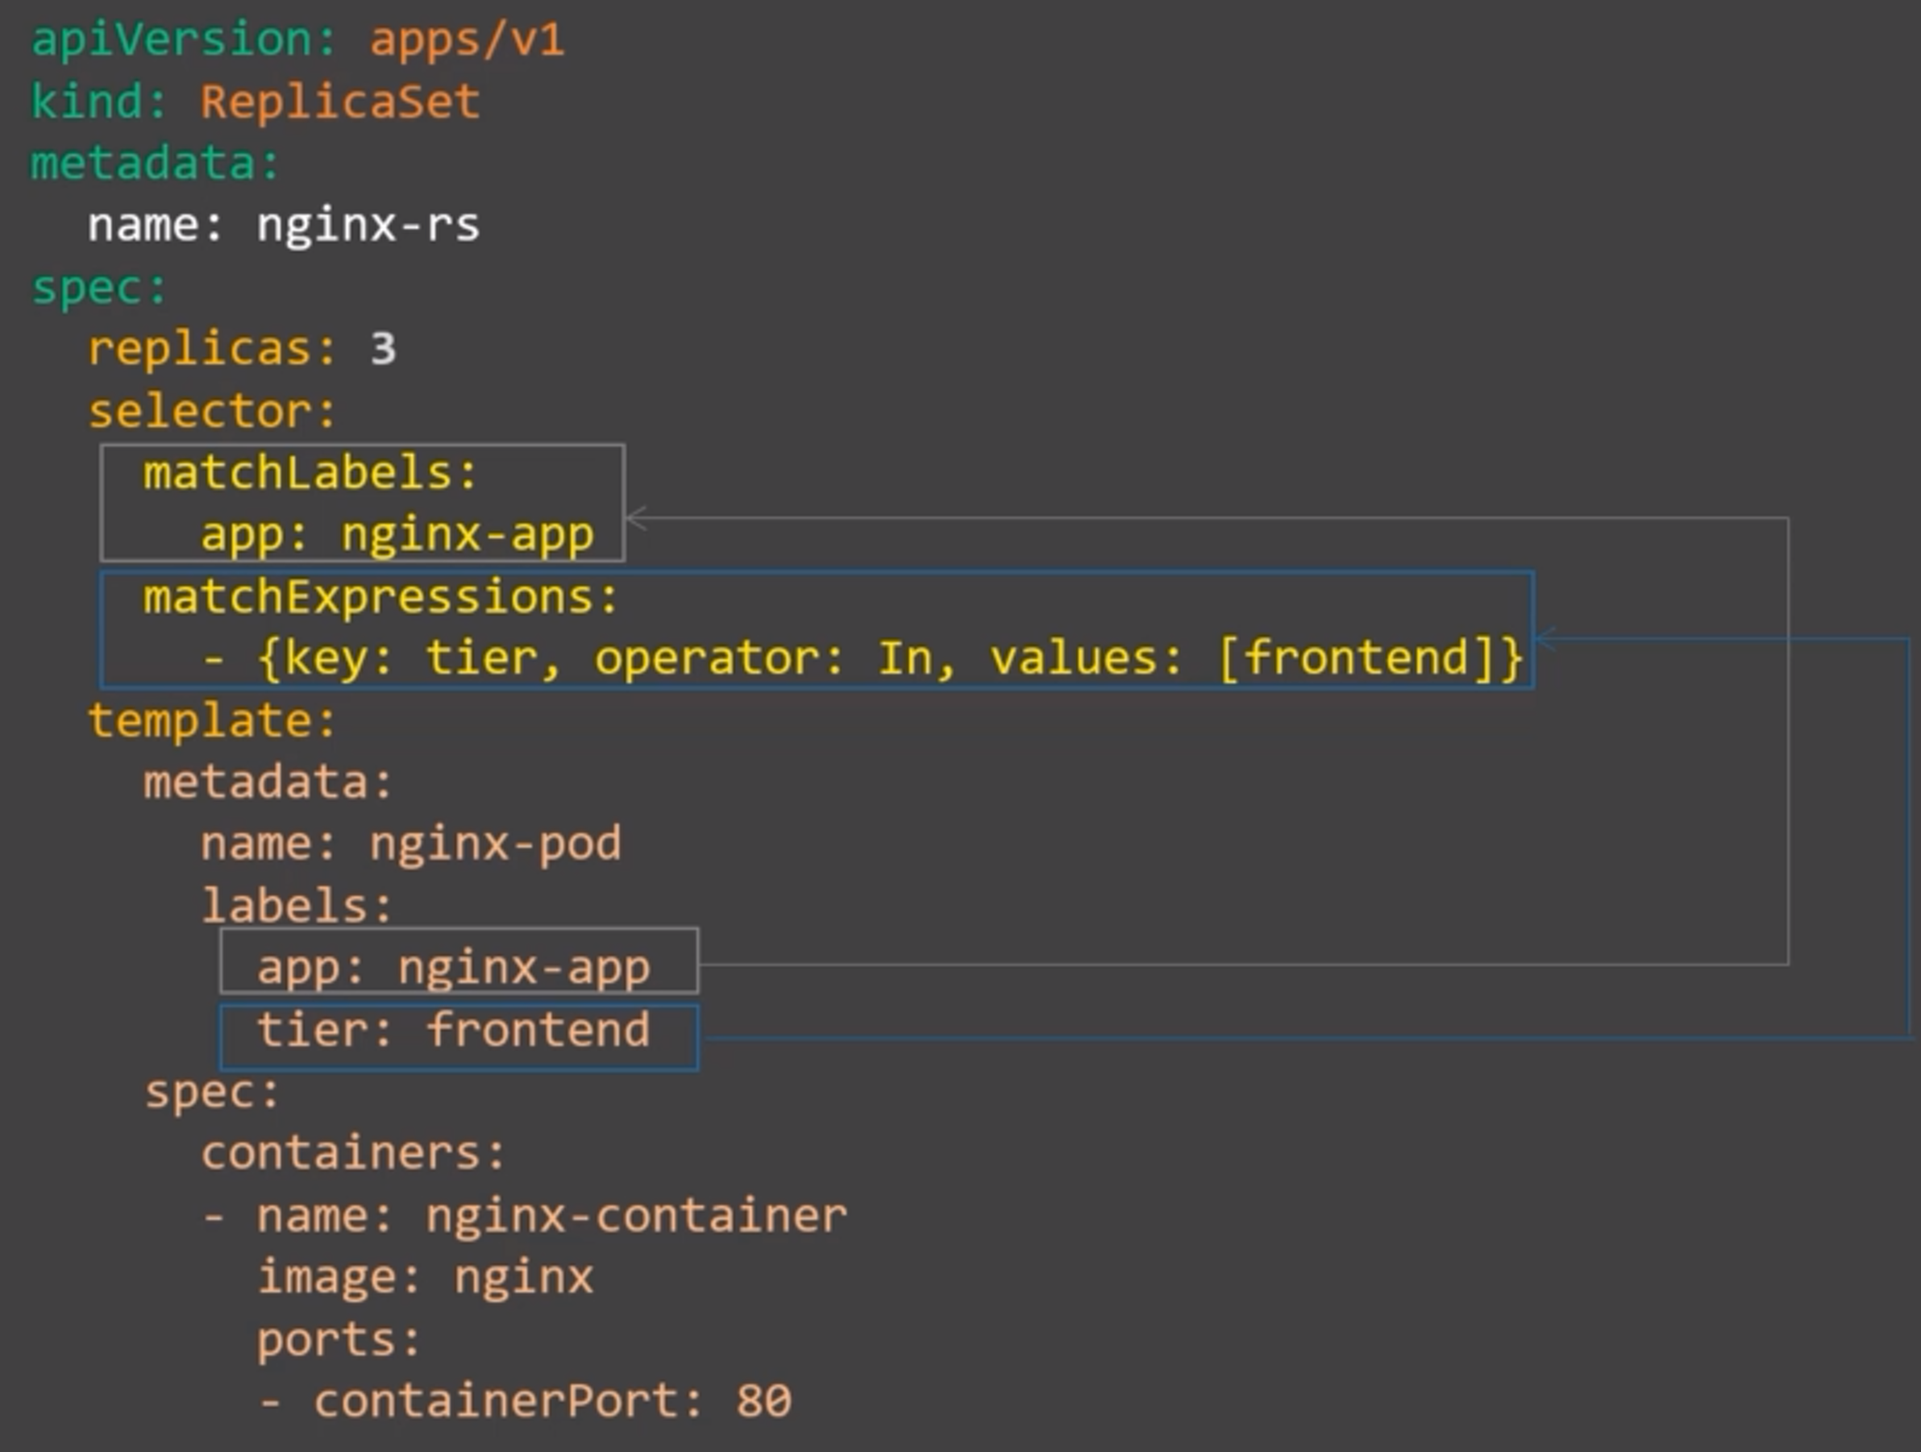1921x1452 pixels.
Task: Click the 'matchLabels:' line
Action: tap(311, 472)
